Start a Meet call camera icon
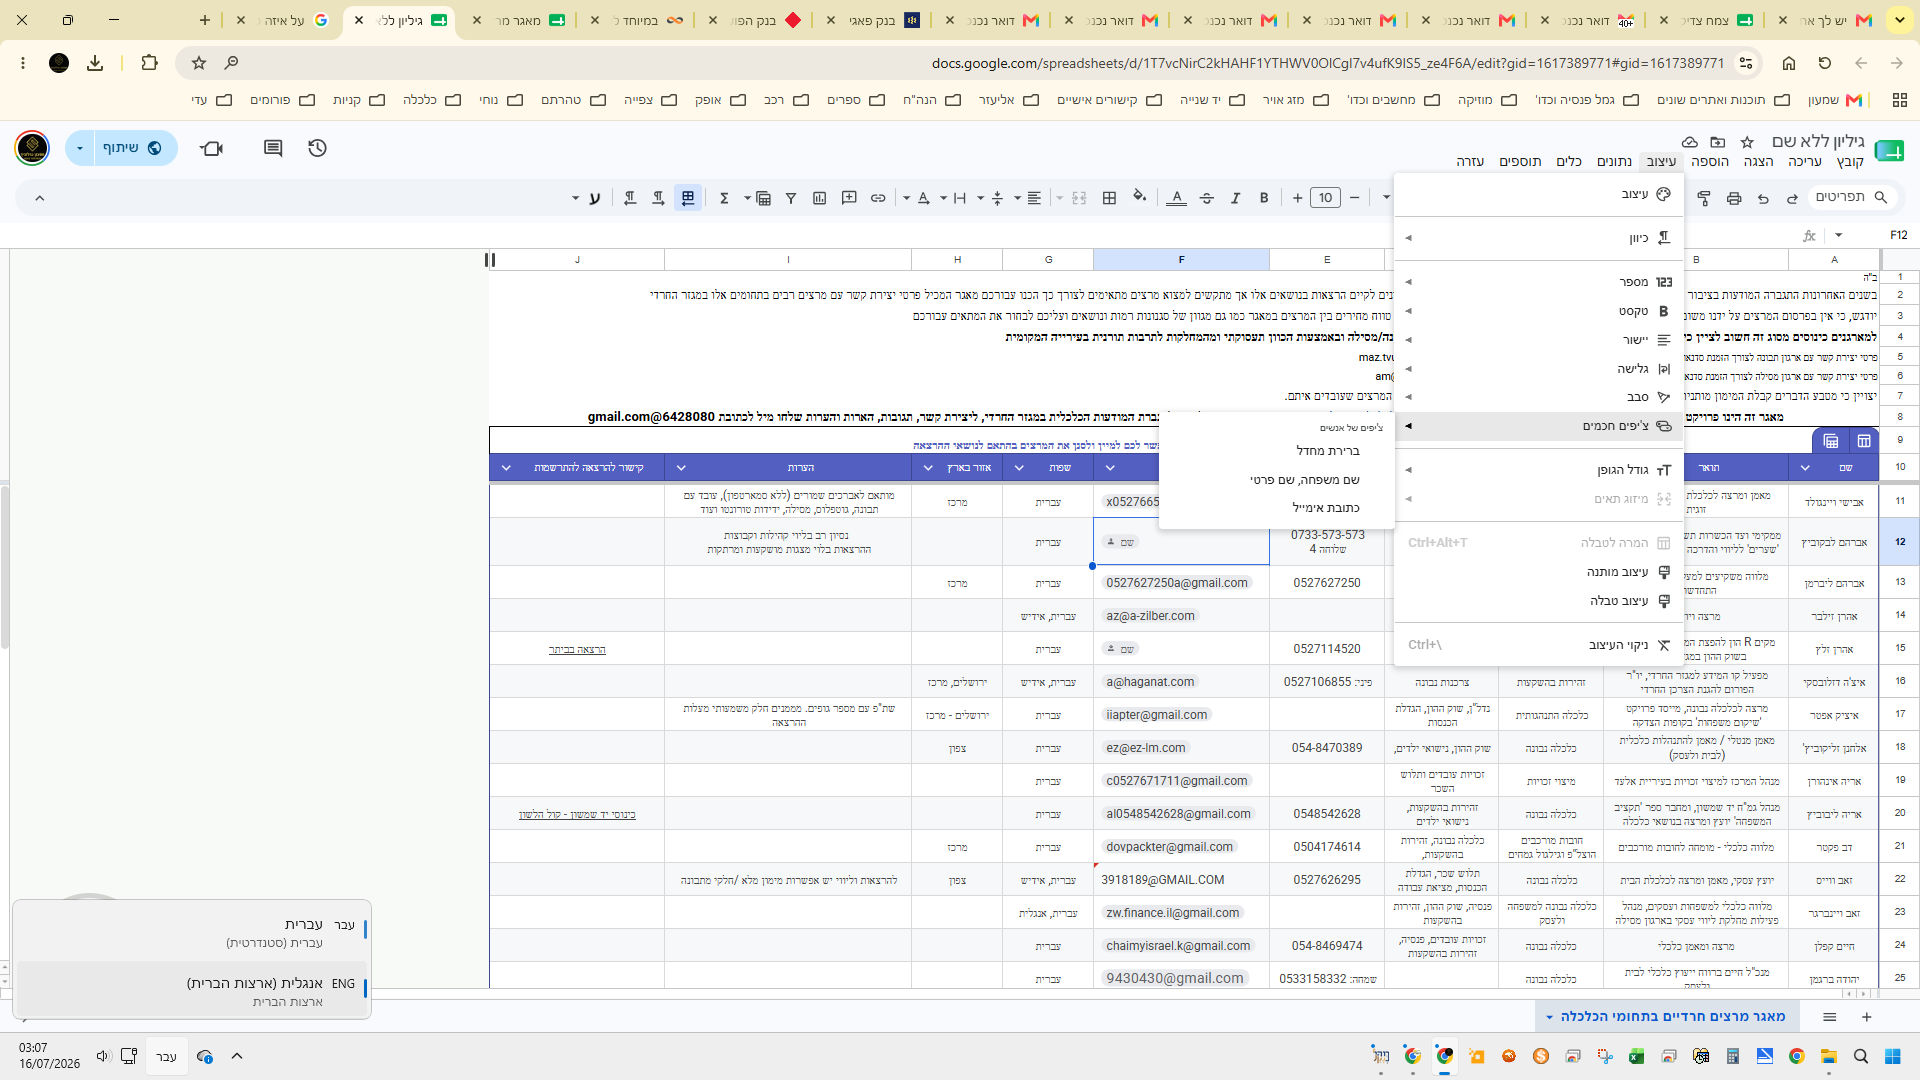This screenshot has width=1920, height=1080. point(212,148)
